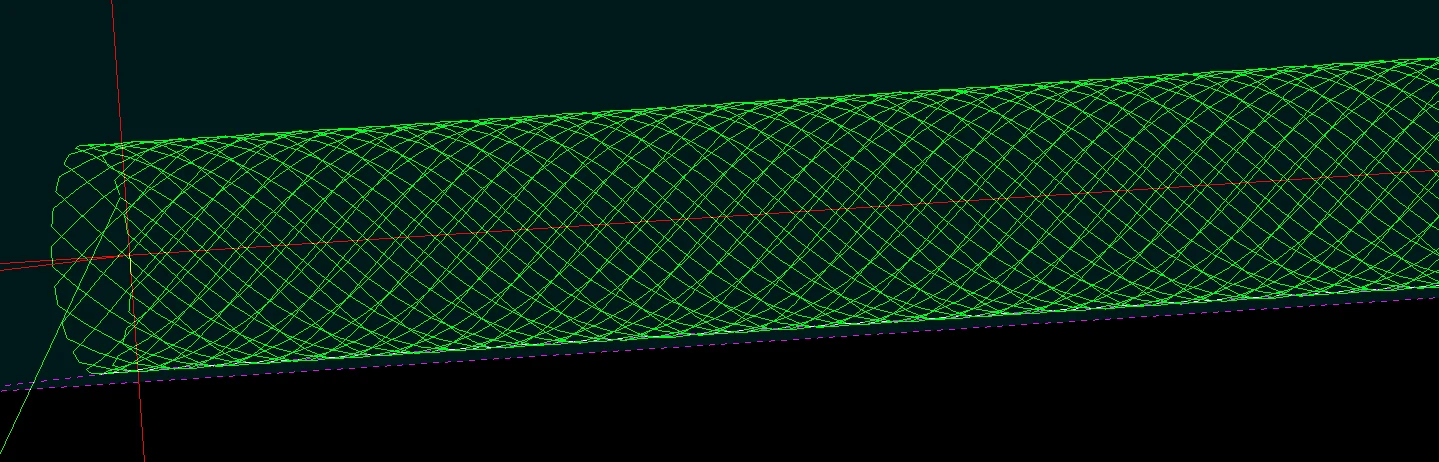Click the red axis left of the tube
Viewport: 1439px width, 462px height.
coord(25,267)
